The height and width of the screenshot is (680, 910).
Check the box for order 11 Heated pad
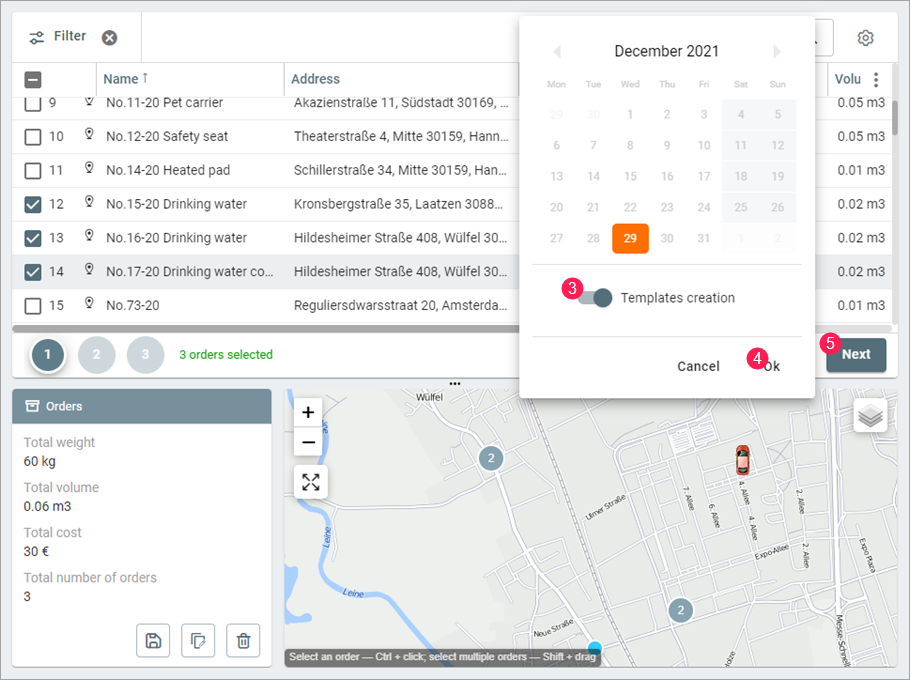click(33, 170)
